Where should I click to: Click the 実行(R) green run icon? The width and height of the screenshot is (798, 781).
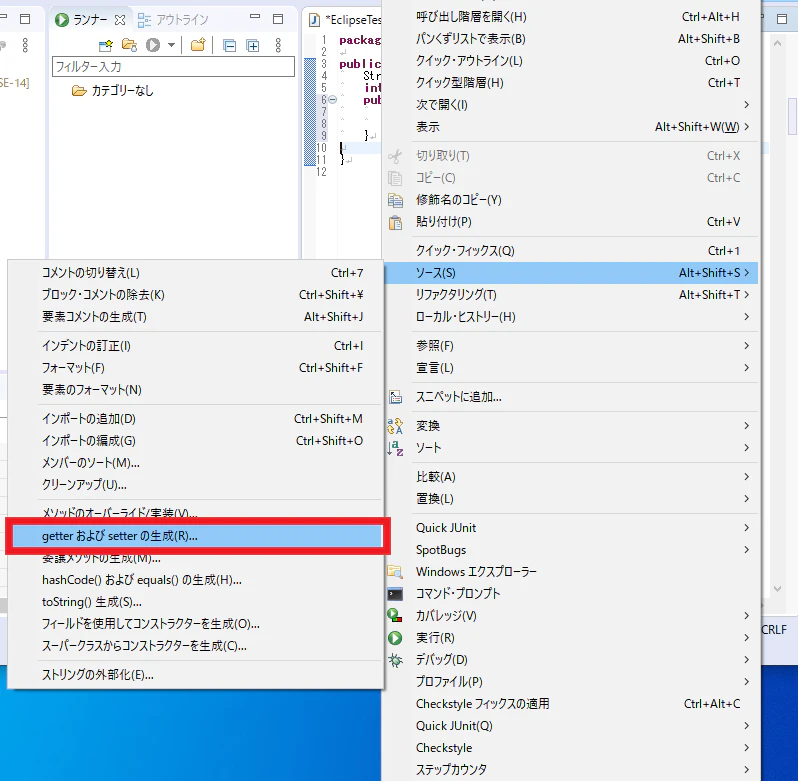[x=395, y=638]
